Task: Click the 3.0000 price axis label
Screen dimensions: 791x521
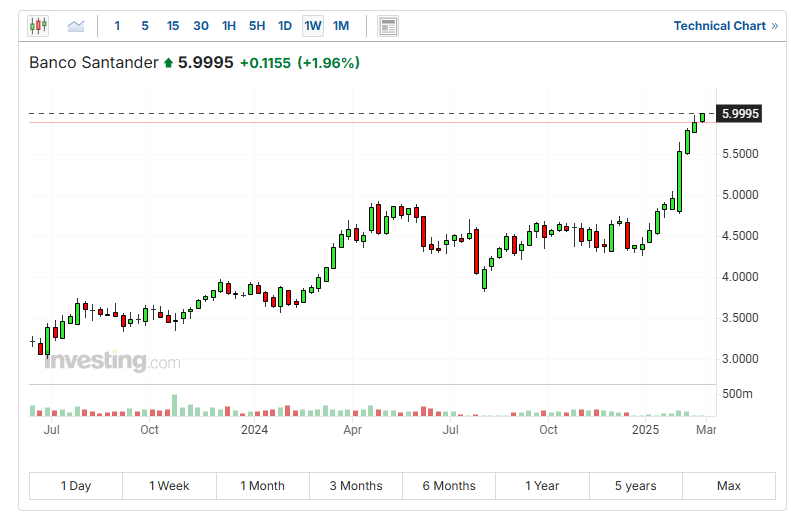Action: 740,359
